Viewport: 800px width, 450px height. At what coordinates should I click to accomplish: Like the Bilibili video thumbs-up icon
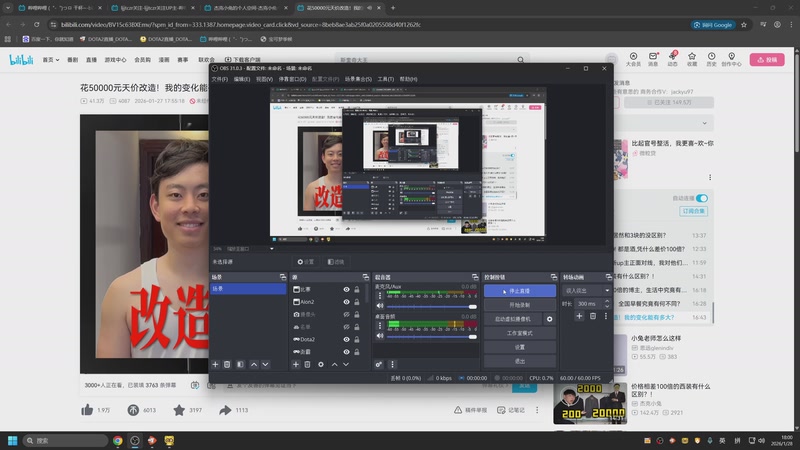[x=87, y=410]
